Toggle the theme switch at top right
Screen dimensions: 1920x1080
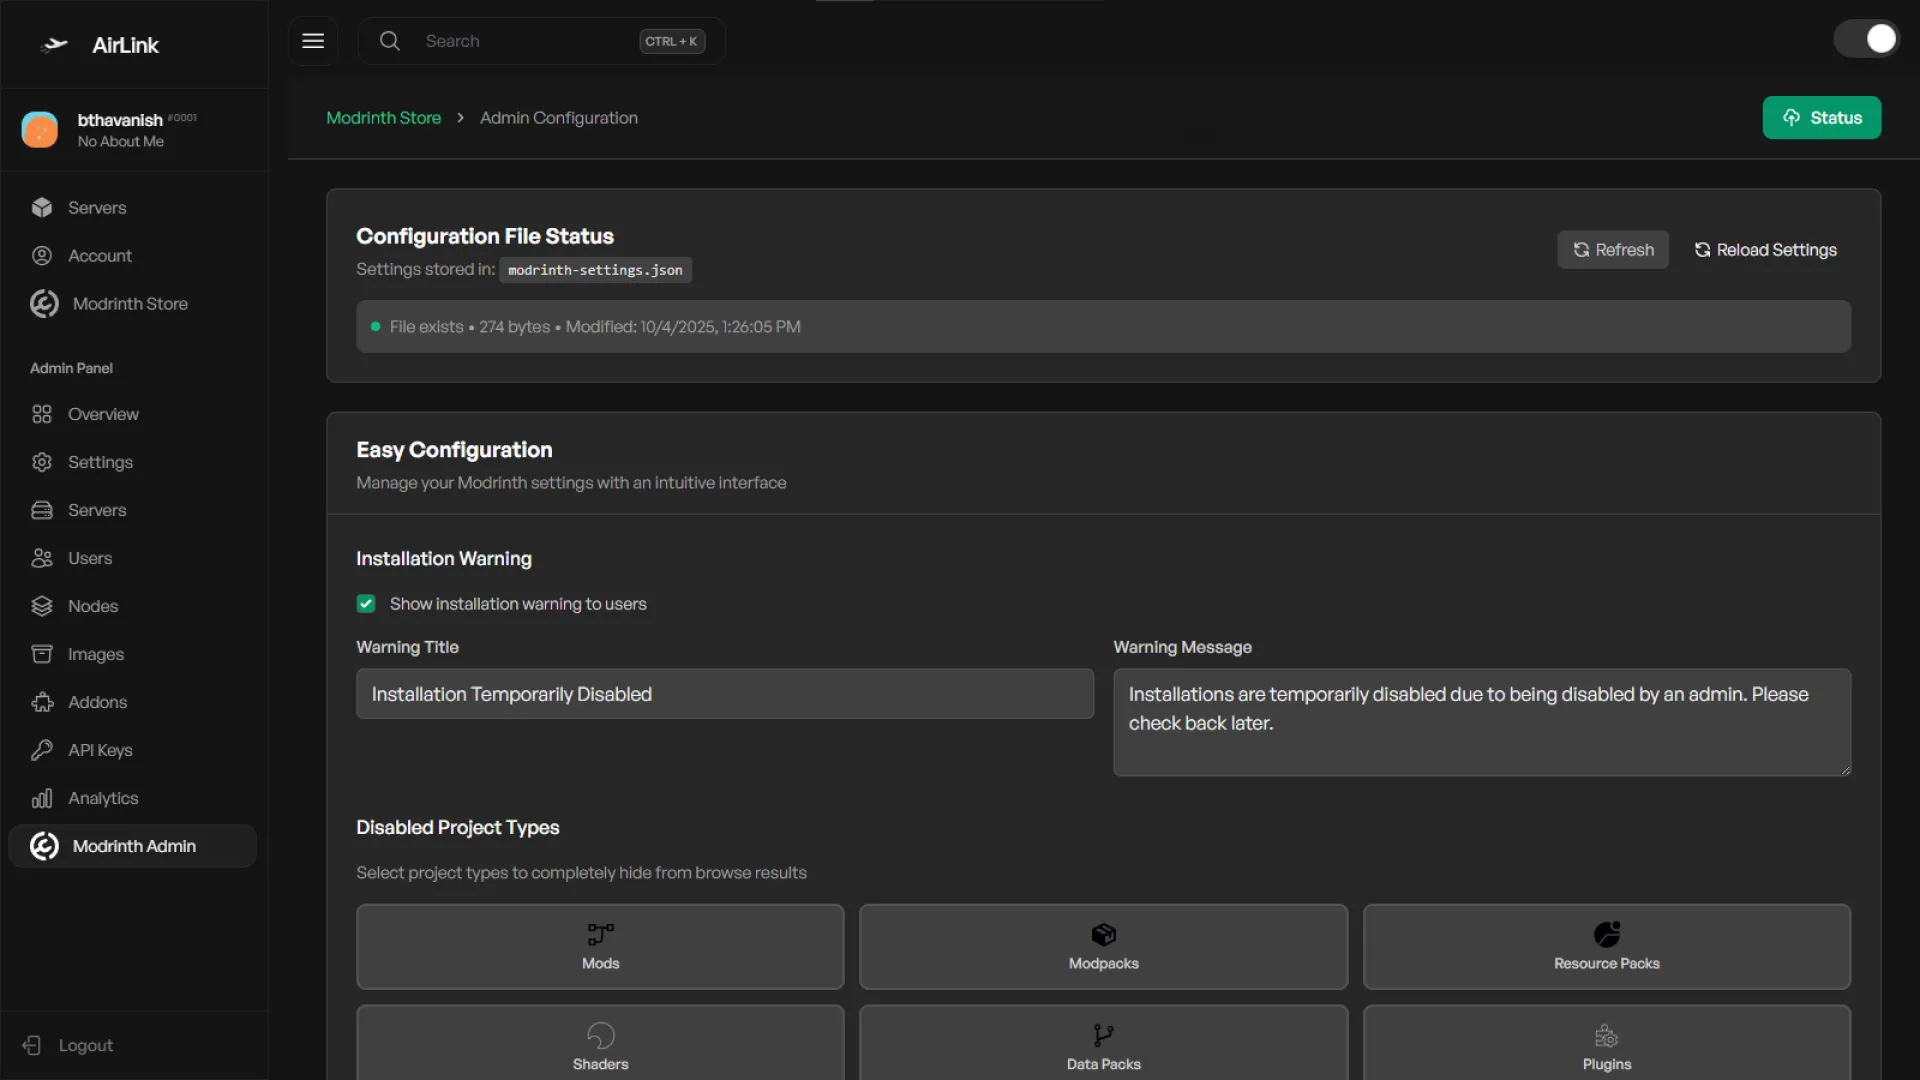tap(1866, 39)
